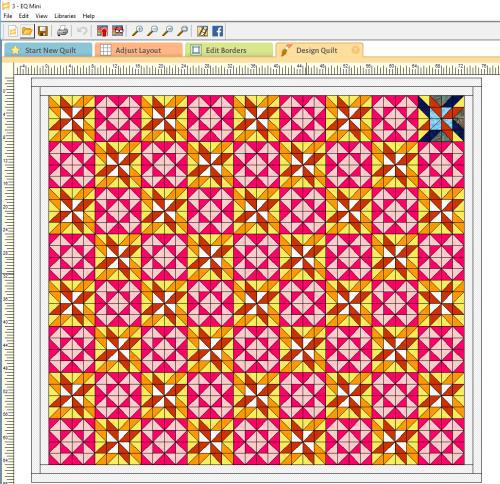Open the View menu
The width and height of the screenshot is (500, 484).
click(41, 16)
